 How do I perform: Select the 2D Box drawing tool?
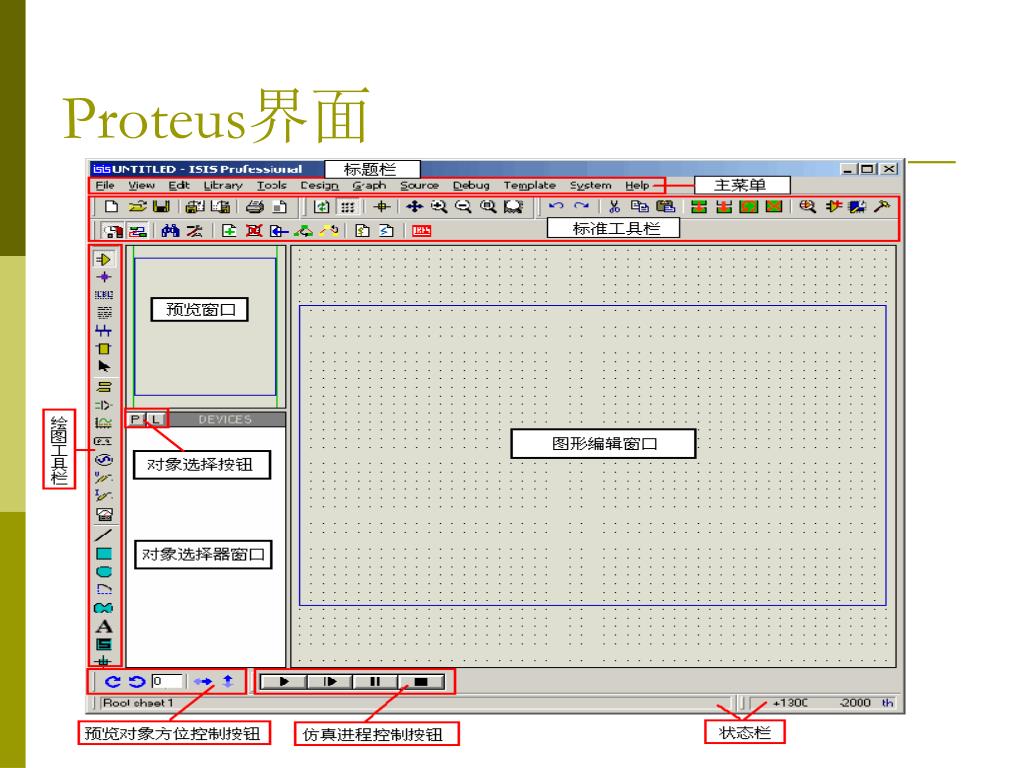click(x=104, y=554)
